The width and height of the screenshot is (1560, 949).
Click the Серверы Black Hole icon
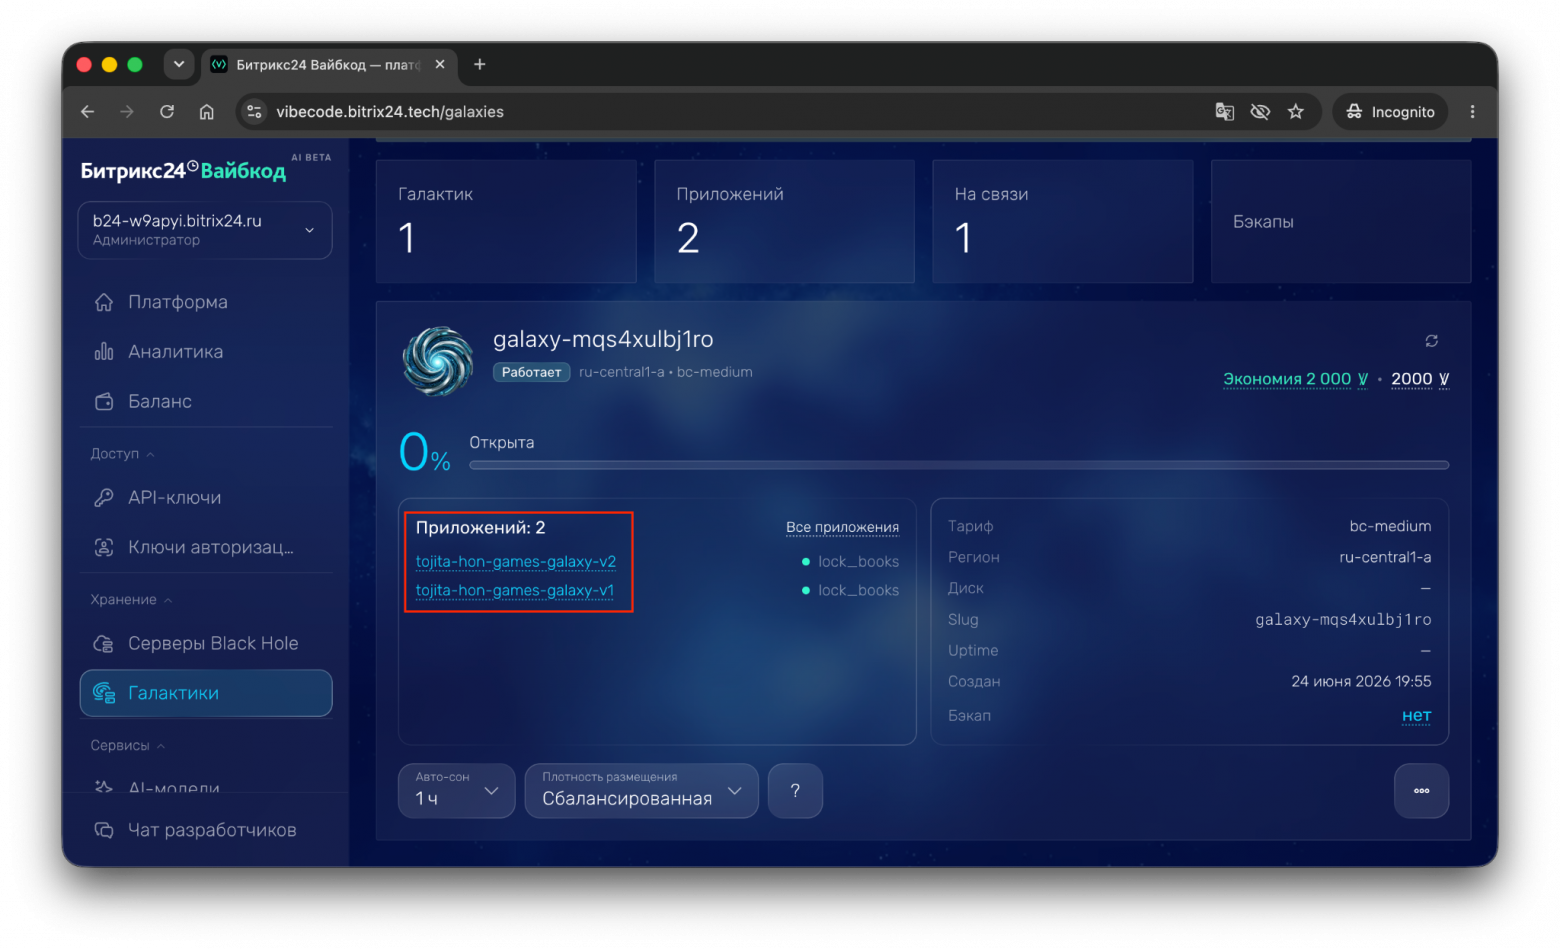pyautogui.click(x=104, y=644)
